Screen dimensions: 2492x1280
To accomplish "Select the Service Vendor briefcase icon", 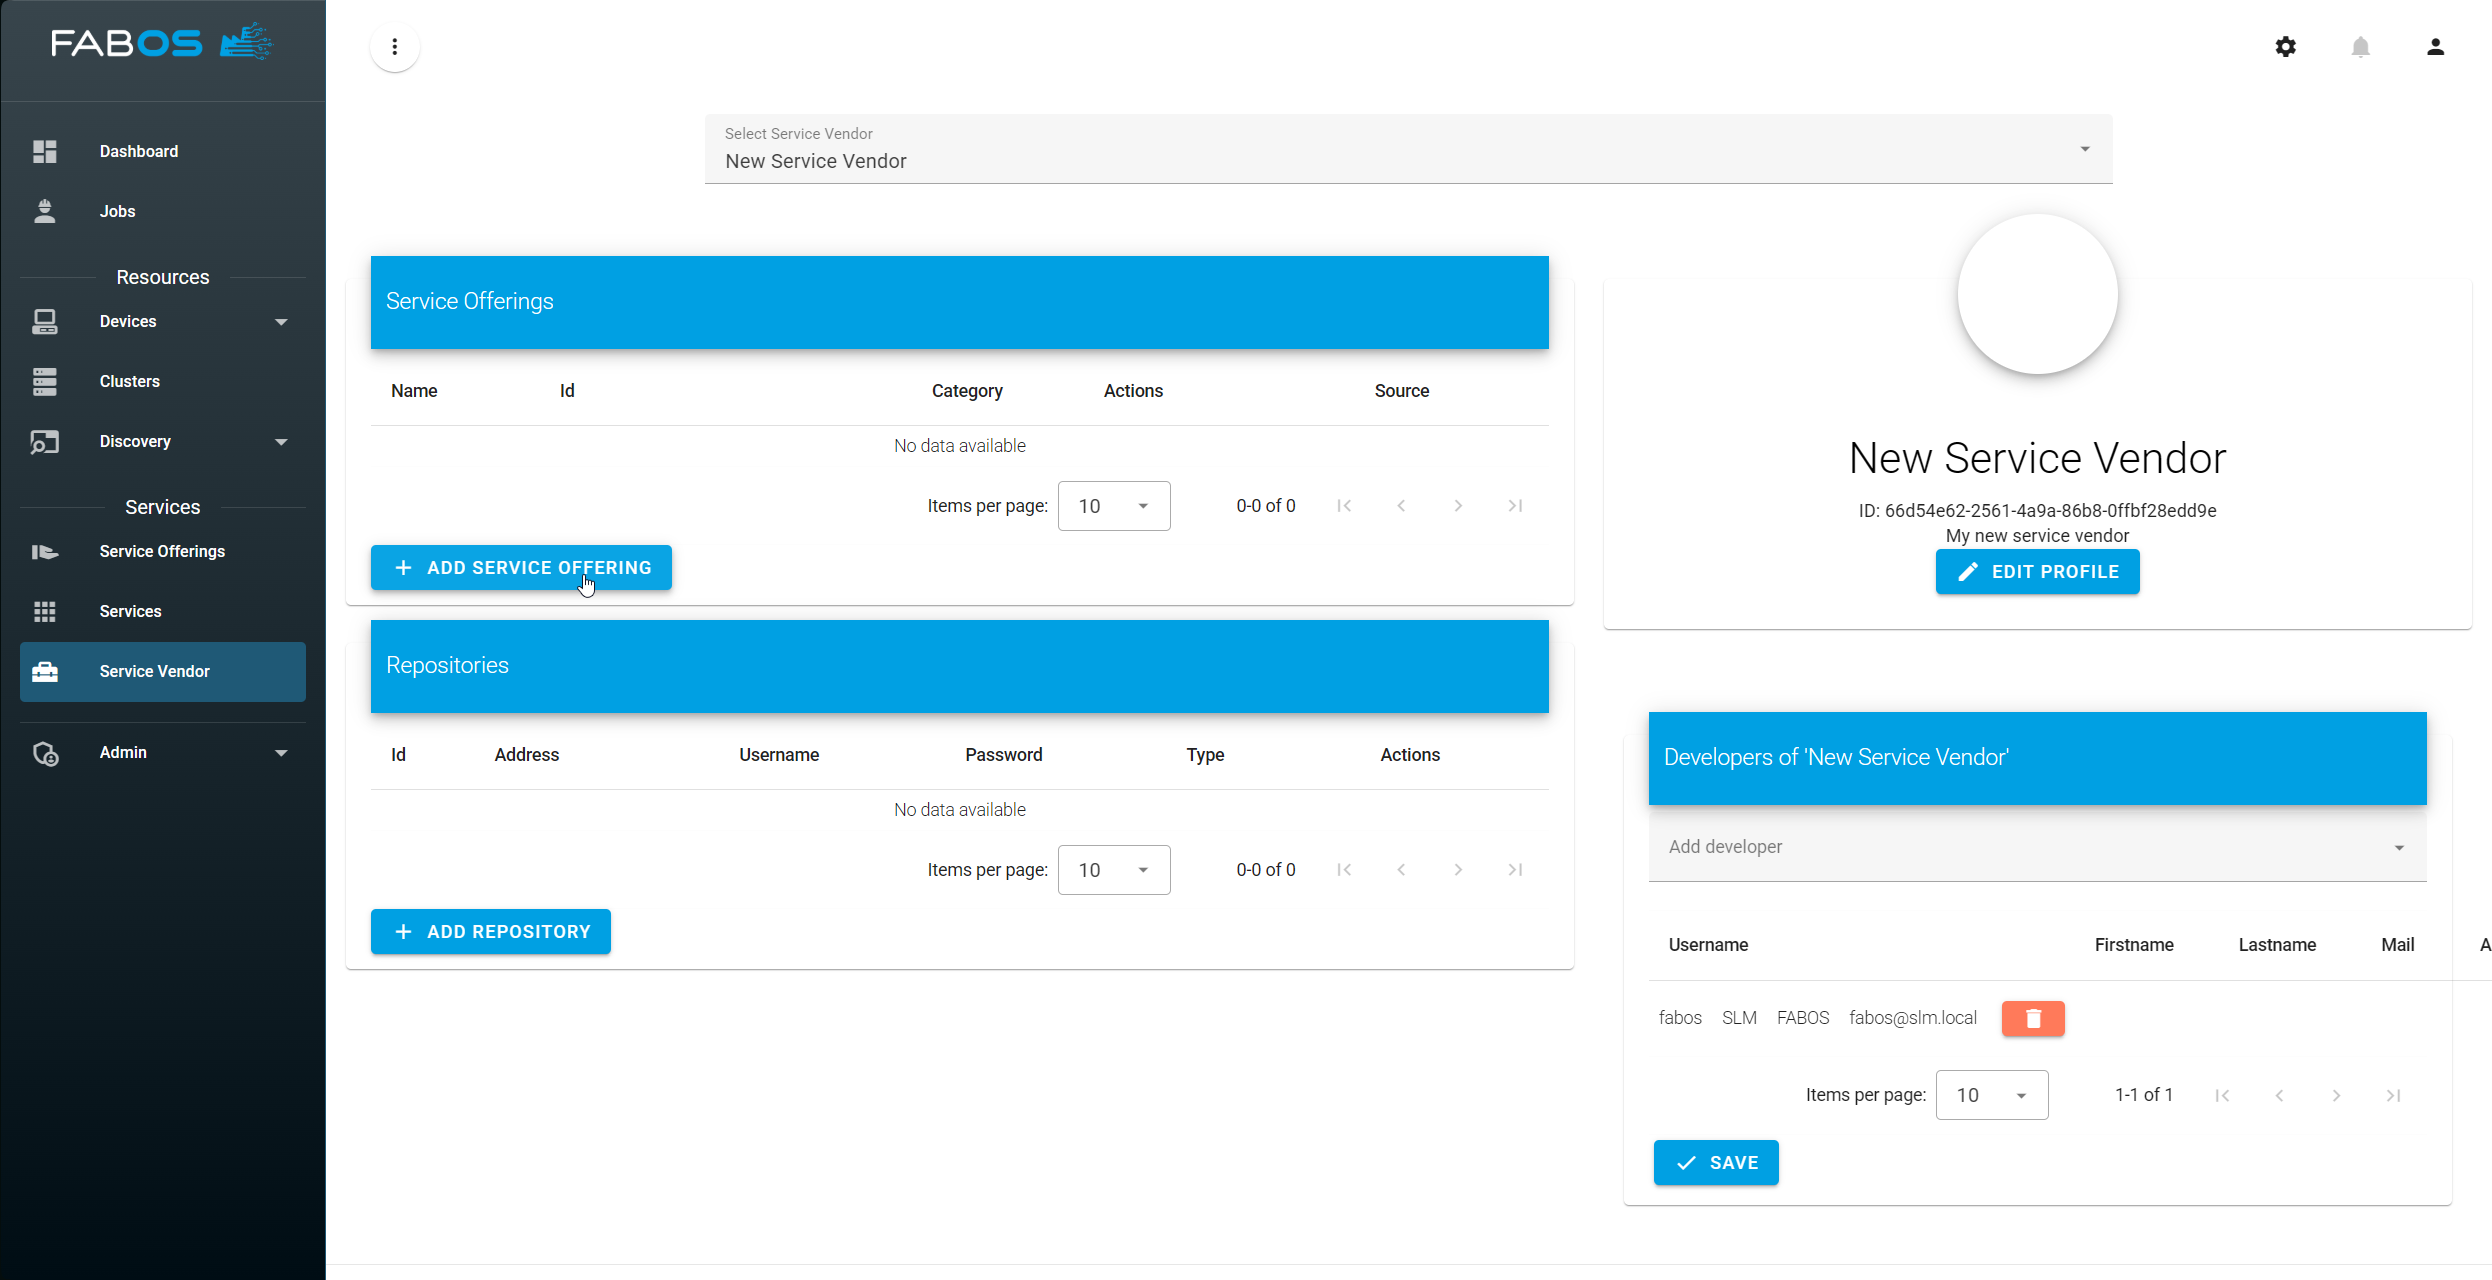I will click(45, 671).
